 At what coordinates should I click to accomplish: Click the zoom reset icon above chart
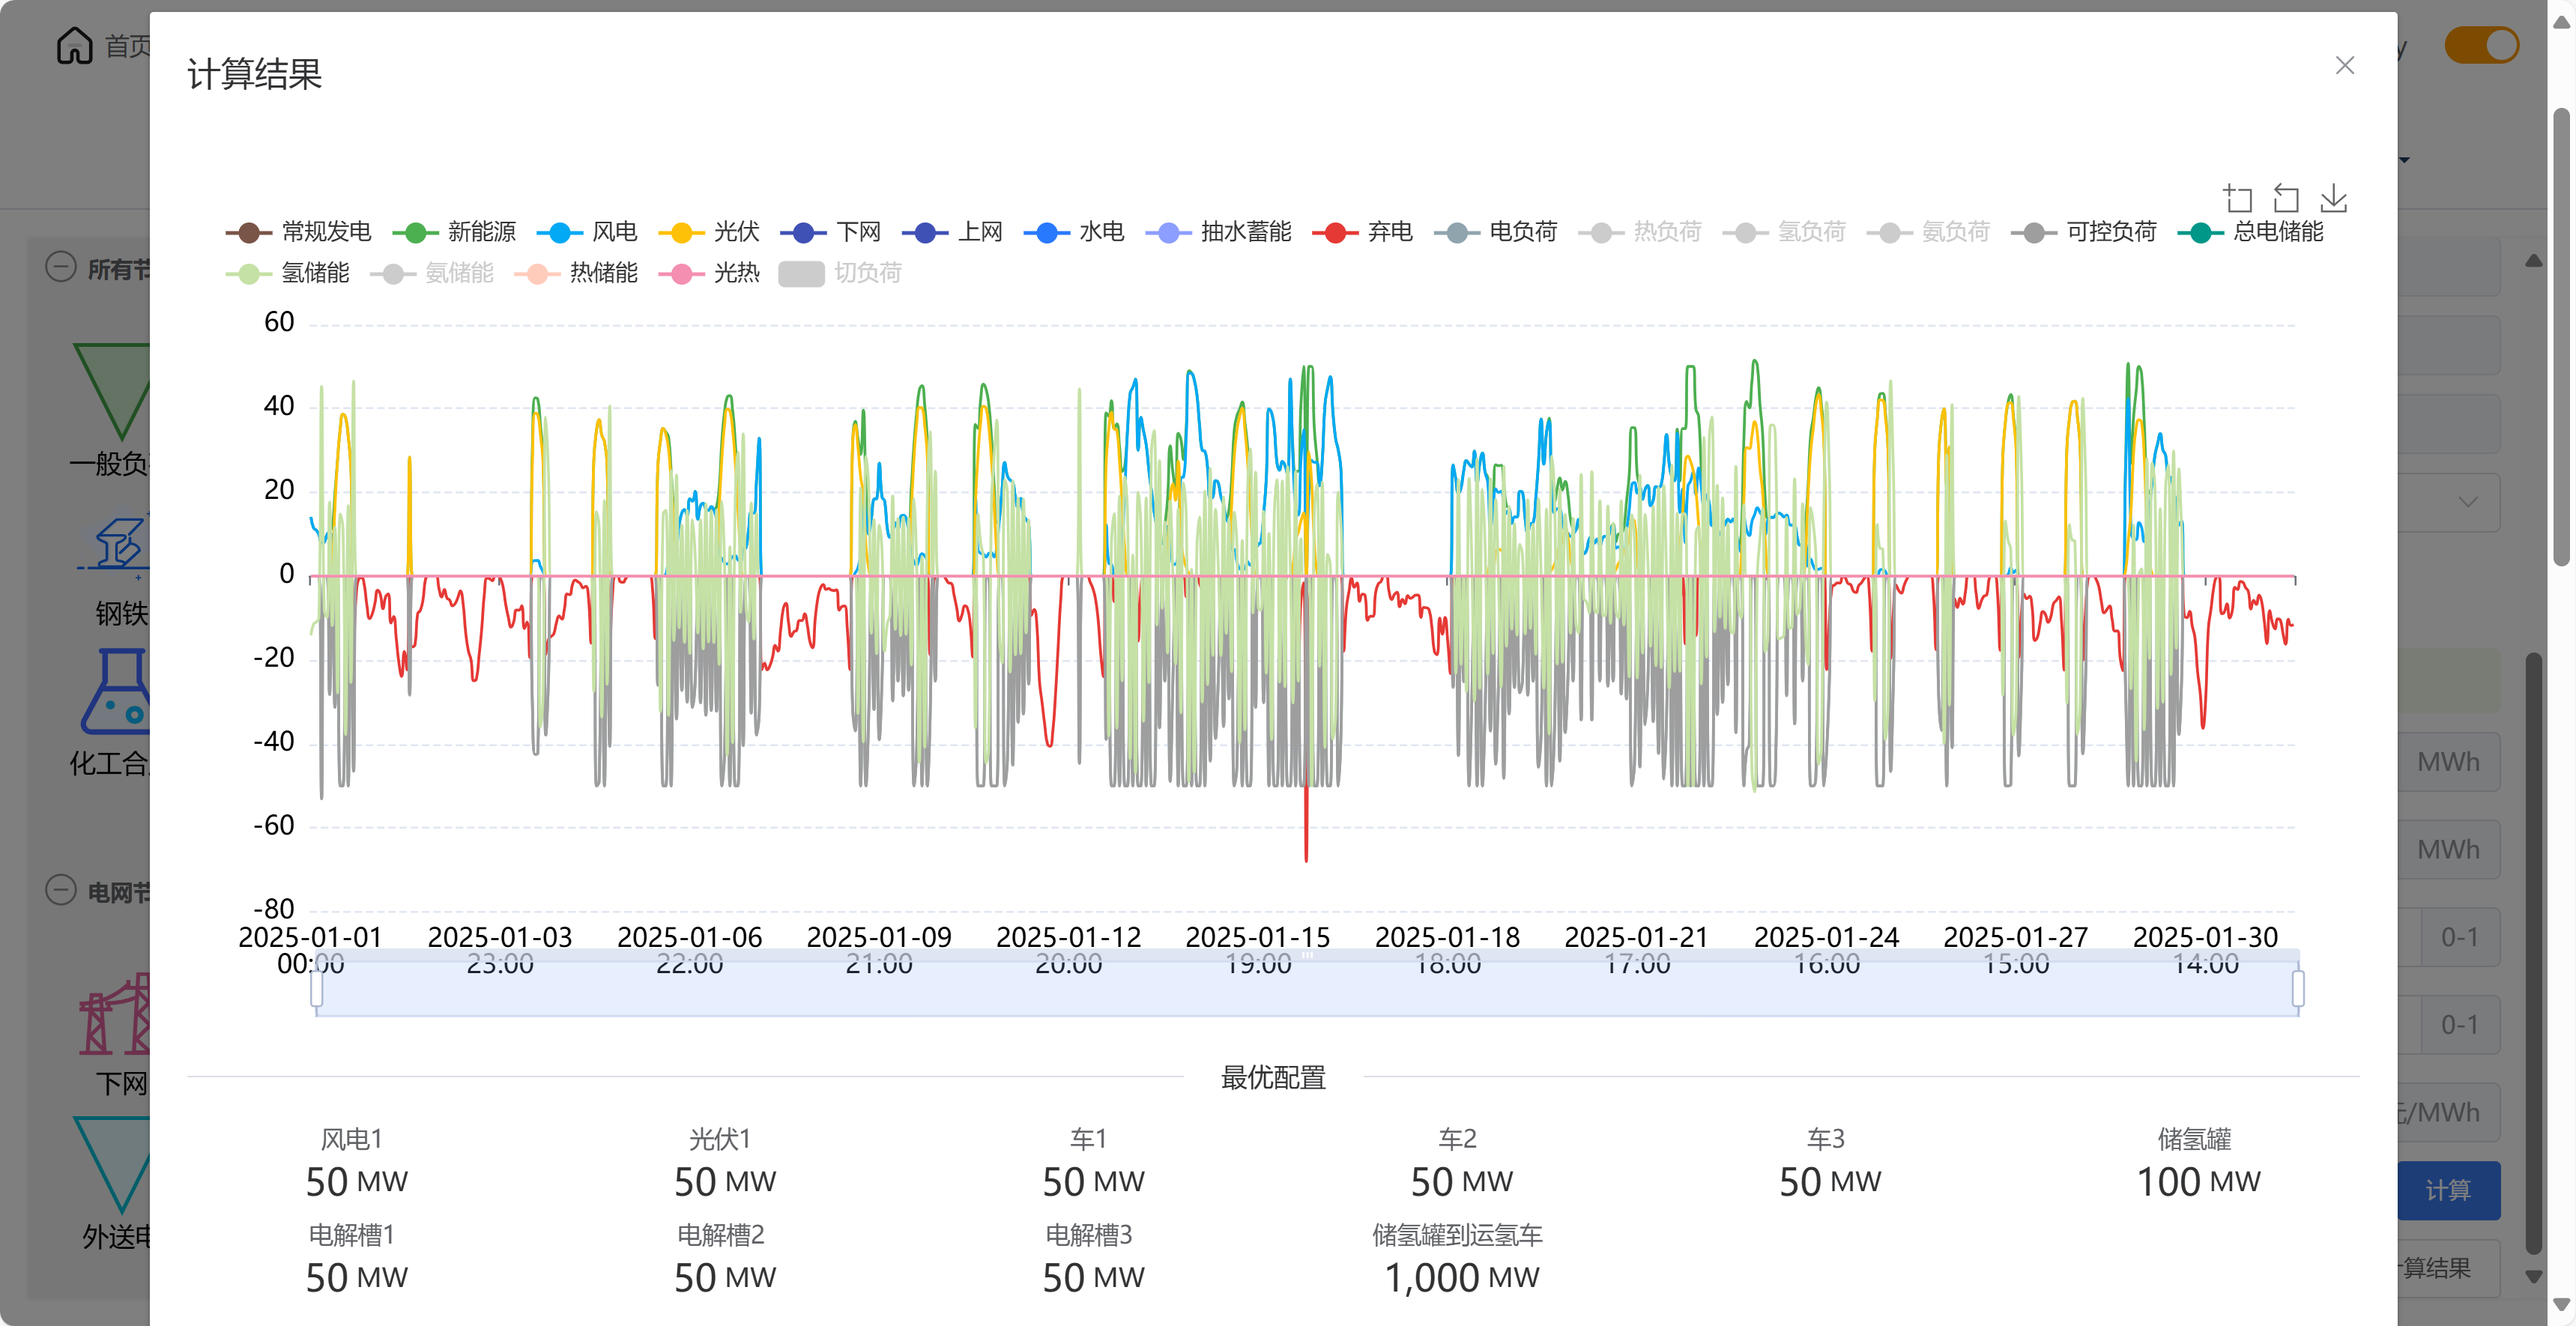pyautogui.click(x=2286, y=198)
